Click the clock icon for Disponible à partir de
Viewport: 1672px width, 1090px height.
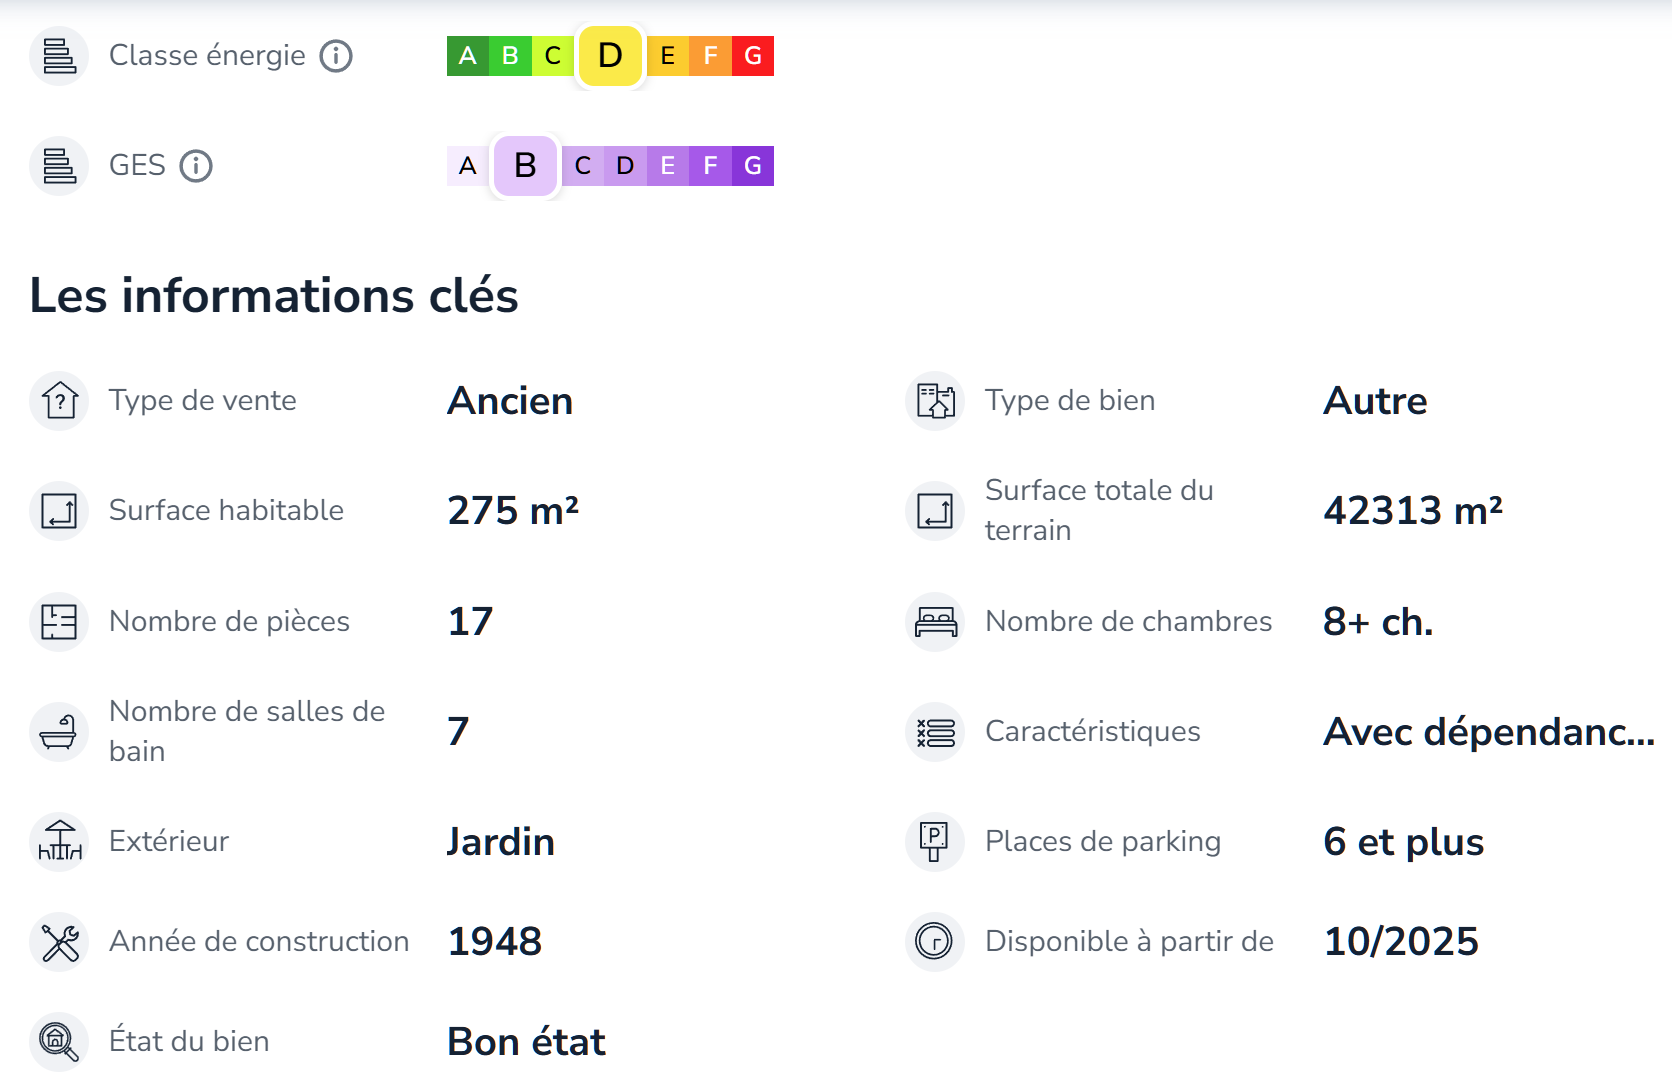pos(934,942)
